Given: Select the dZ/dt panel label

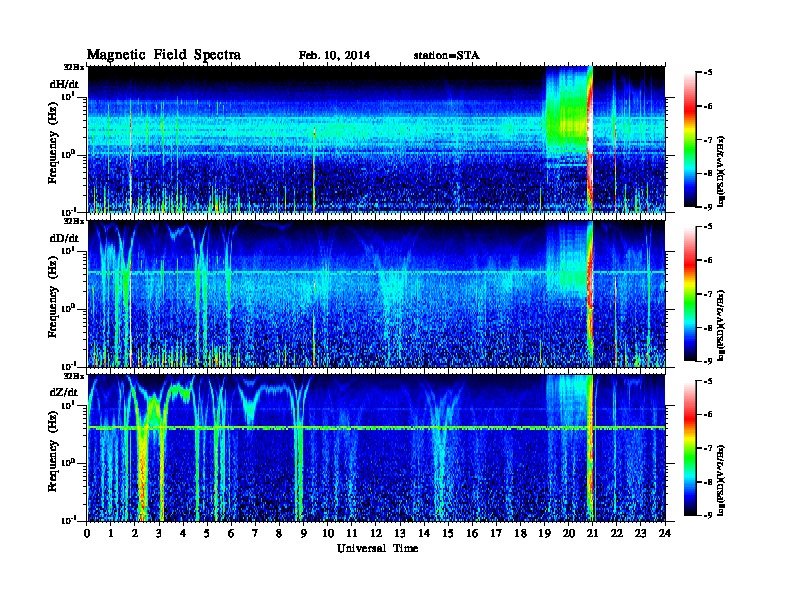Looking at the screenshot, I should [x=64, y=392].
